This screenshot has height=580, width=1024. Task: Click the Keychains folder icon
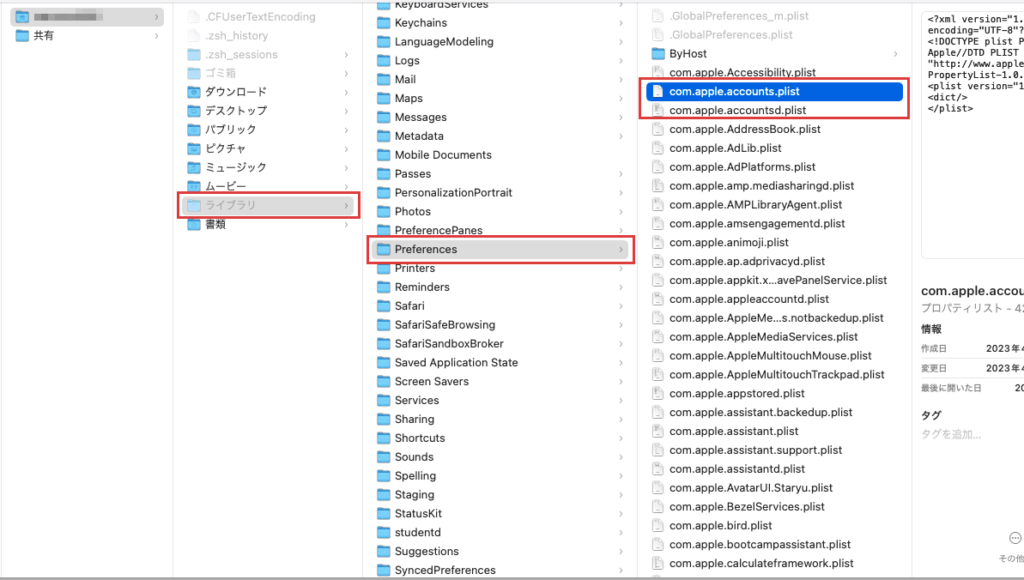coord(383,24)
